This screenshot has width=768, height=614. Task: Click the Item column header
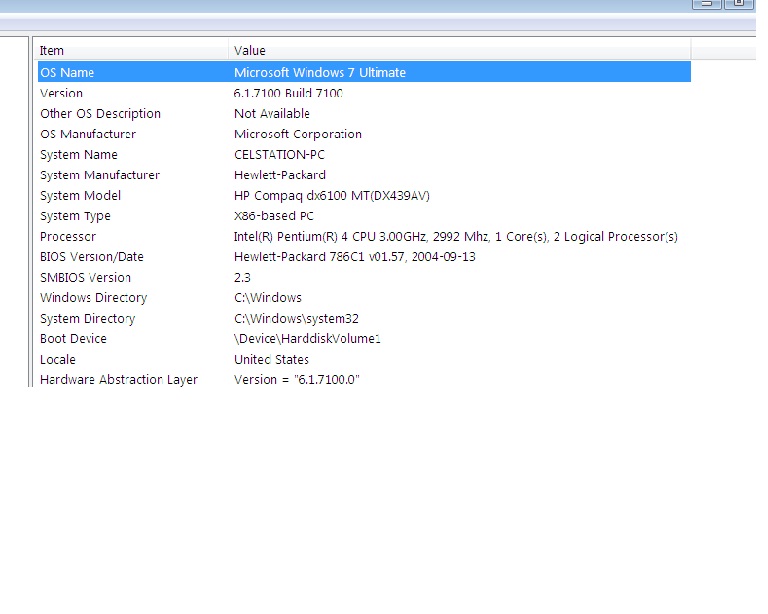coord(132,50)
